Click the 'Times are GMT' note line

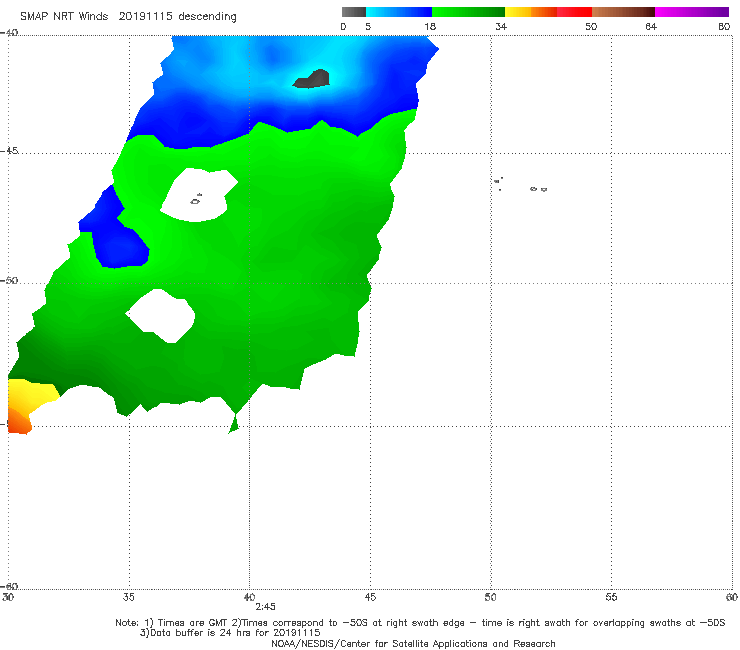click(420, 623)
